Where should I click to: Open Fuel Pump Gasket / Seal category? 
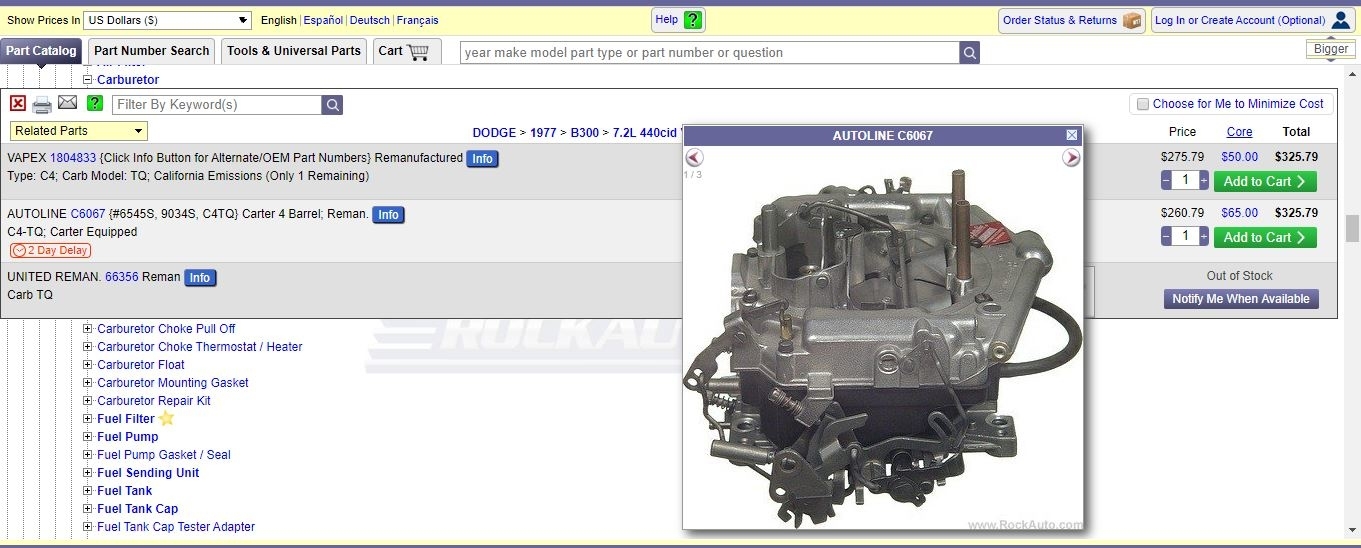coord(164,455)
